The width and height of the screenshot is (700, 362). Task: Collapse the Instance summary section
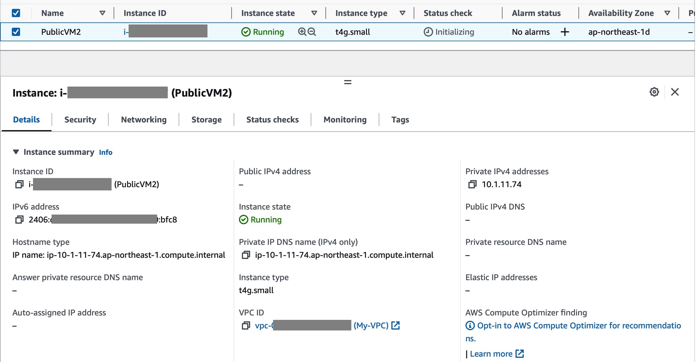coord(16,152)
